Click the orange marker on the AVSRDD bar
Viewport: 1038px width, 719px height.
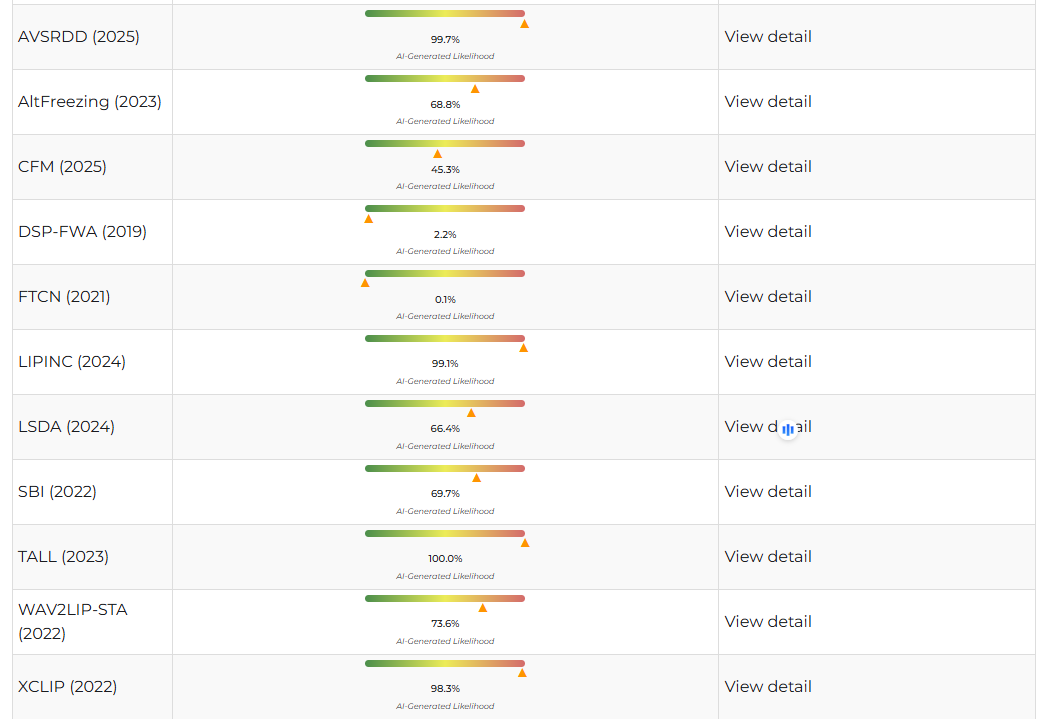tap(524, 23)
